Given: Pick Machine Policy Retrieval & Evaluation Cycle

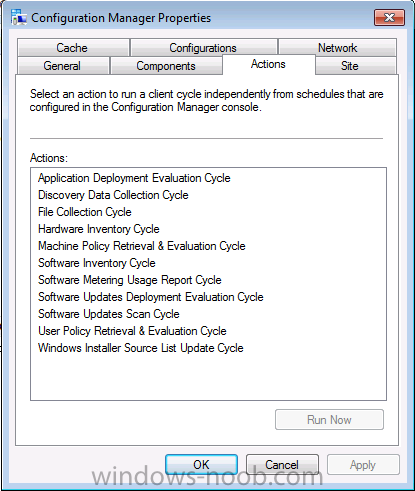Looking at the screenshot, I should coord(142,246).
